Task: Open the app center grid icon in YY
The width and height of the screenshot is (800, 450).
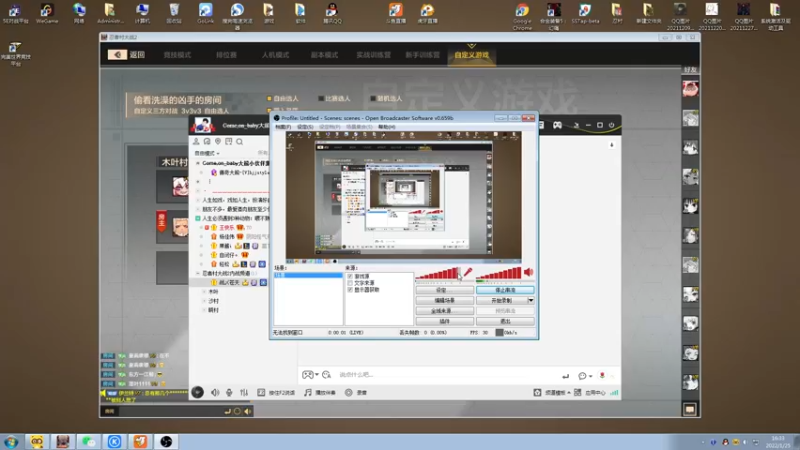Action: (578, 392)
